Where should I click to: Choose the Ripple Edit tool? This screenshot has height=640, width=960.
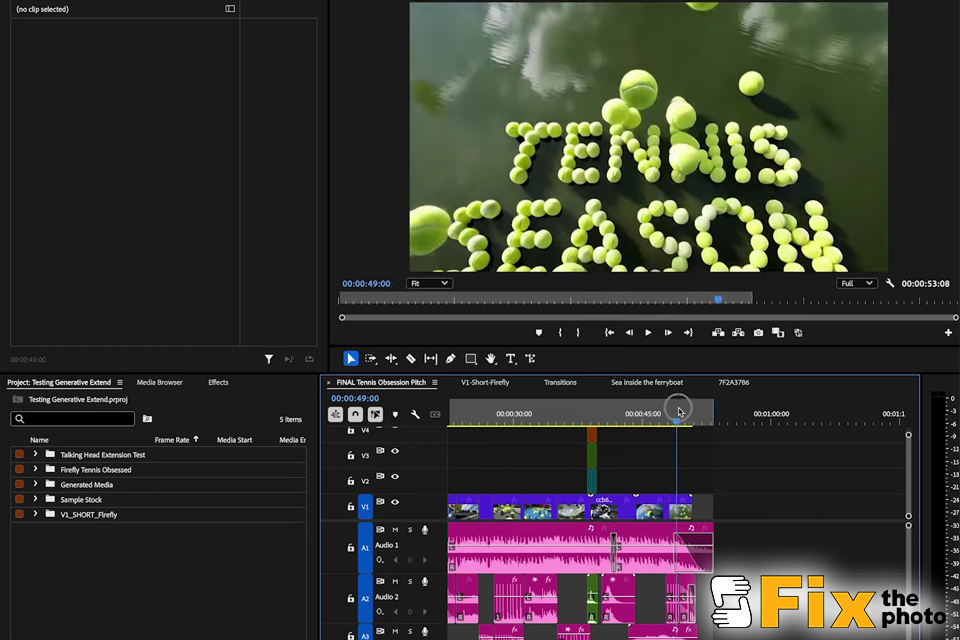(391, 359)
